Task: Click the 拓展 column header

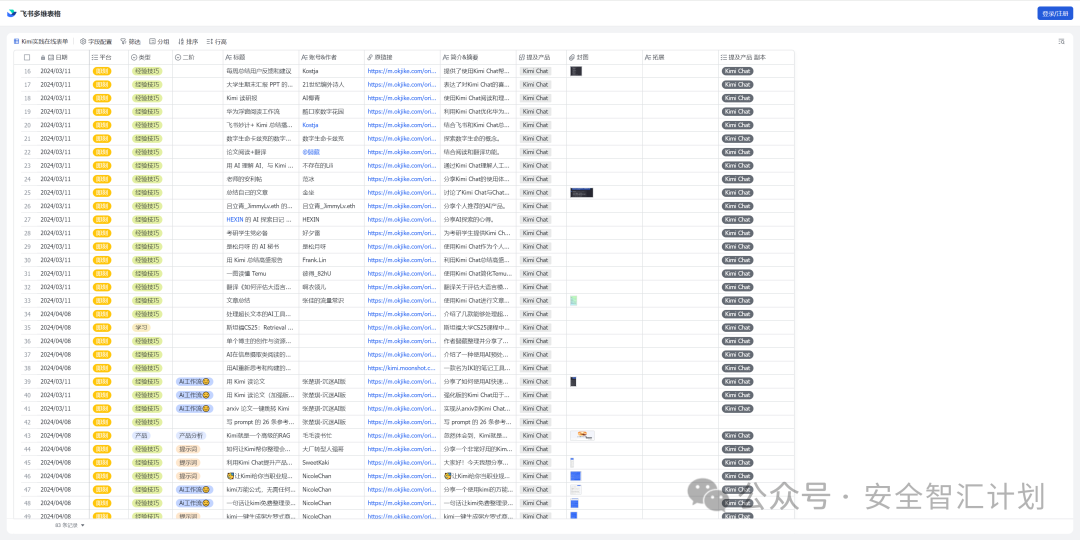Action: (x=680, y=57)
